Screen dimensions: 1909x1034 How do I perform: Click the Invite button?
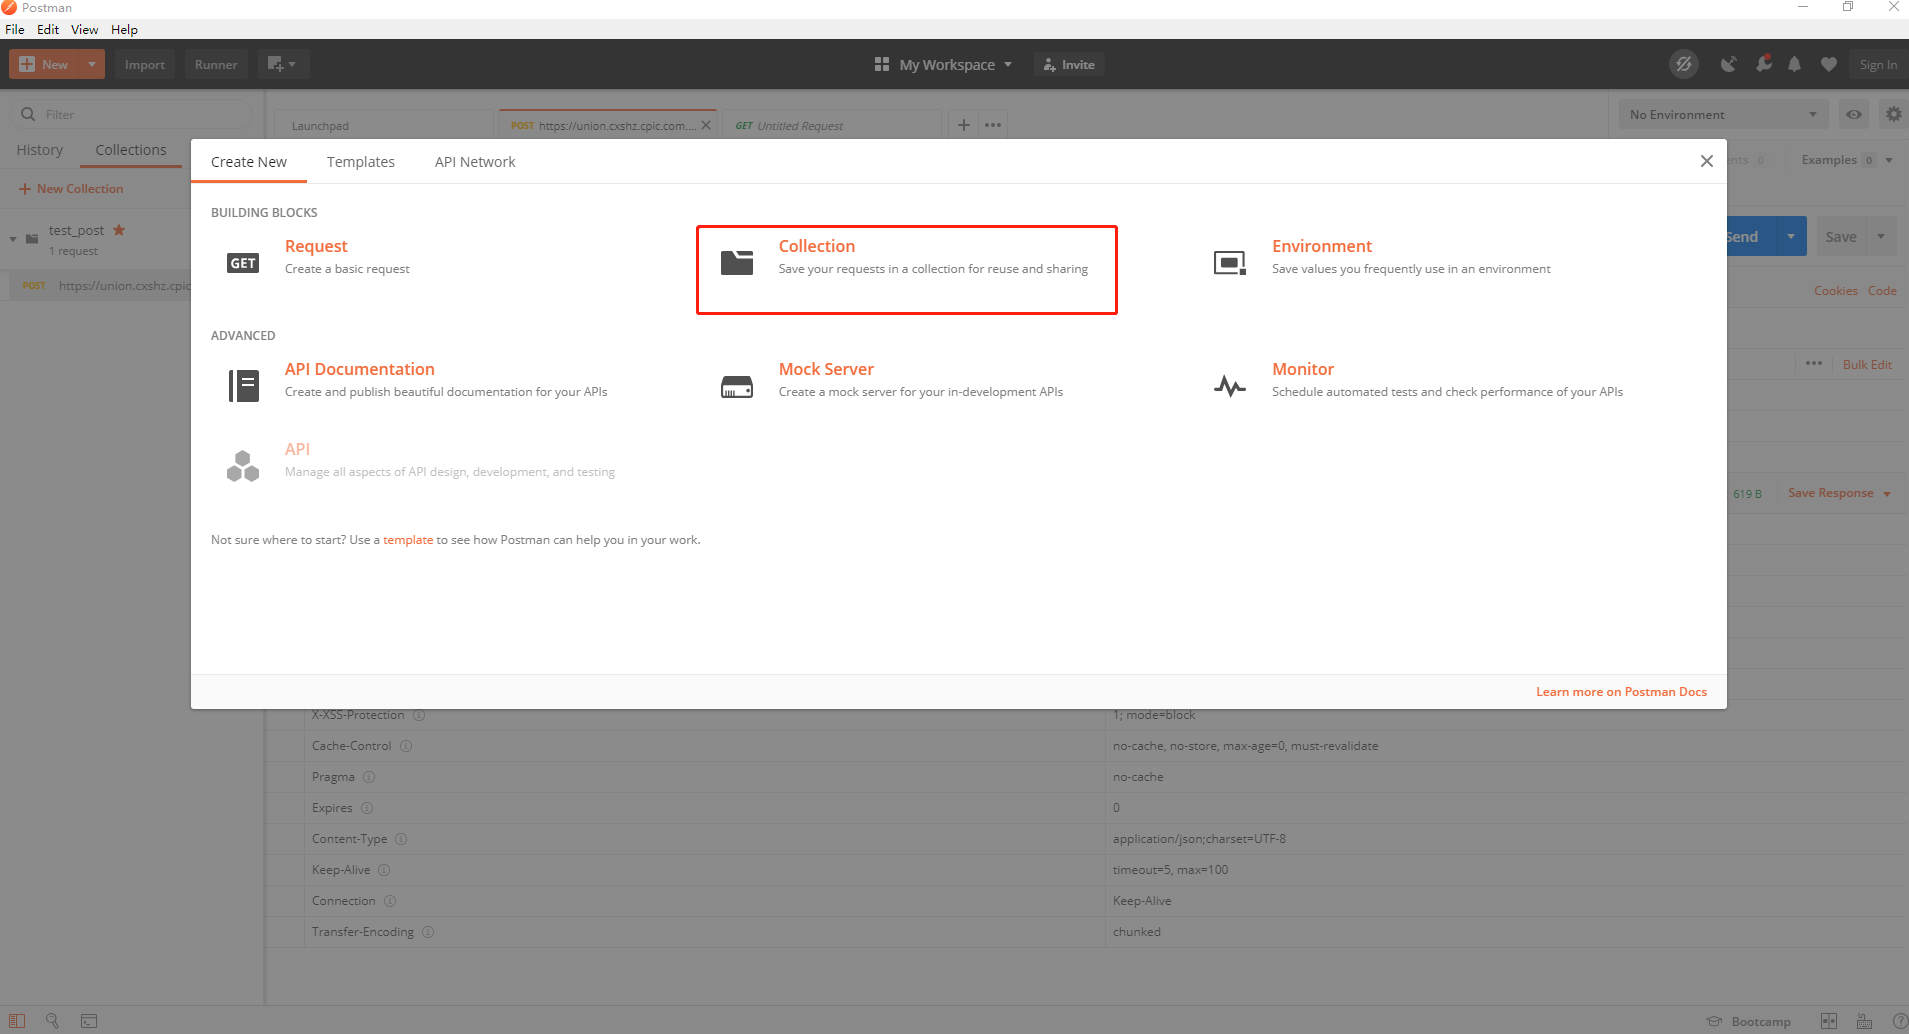coord(1069,65)
